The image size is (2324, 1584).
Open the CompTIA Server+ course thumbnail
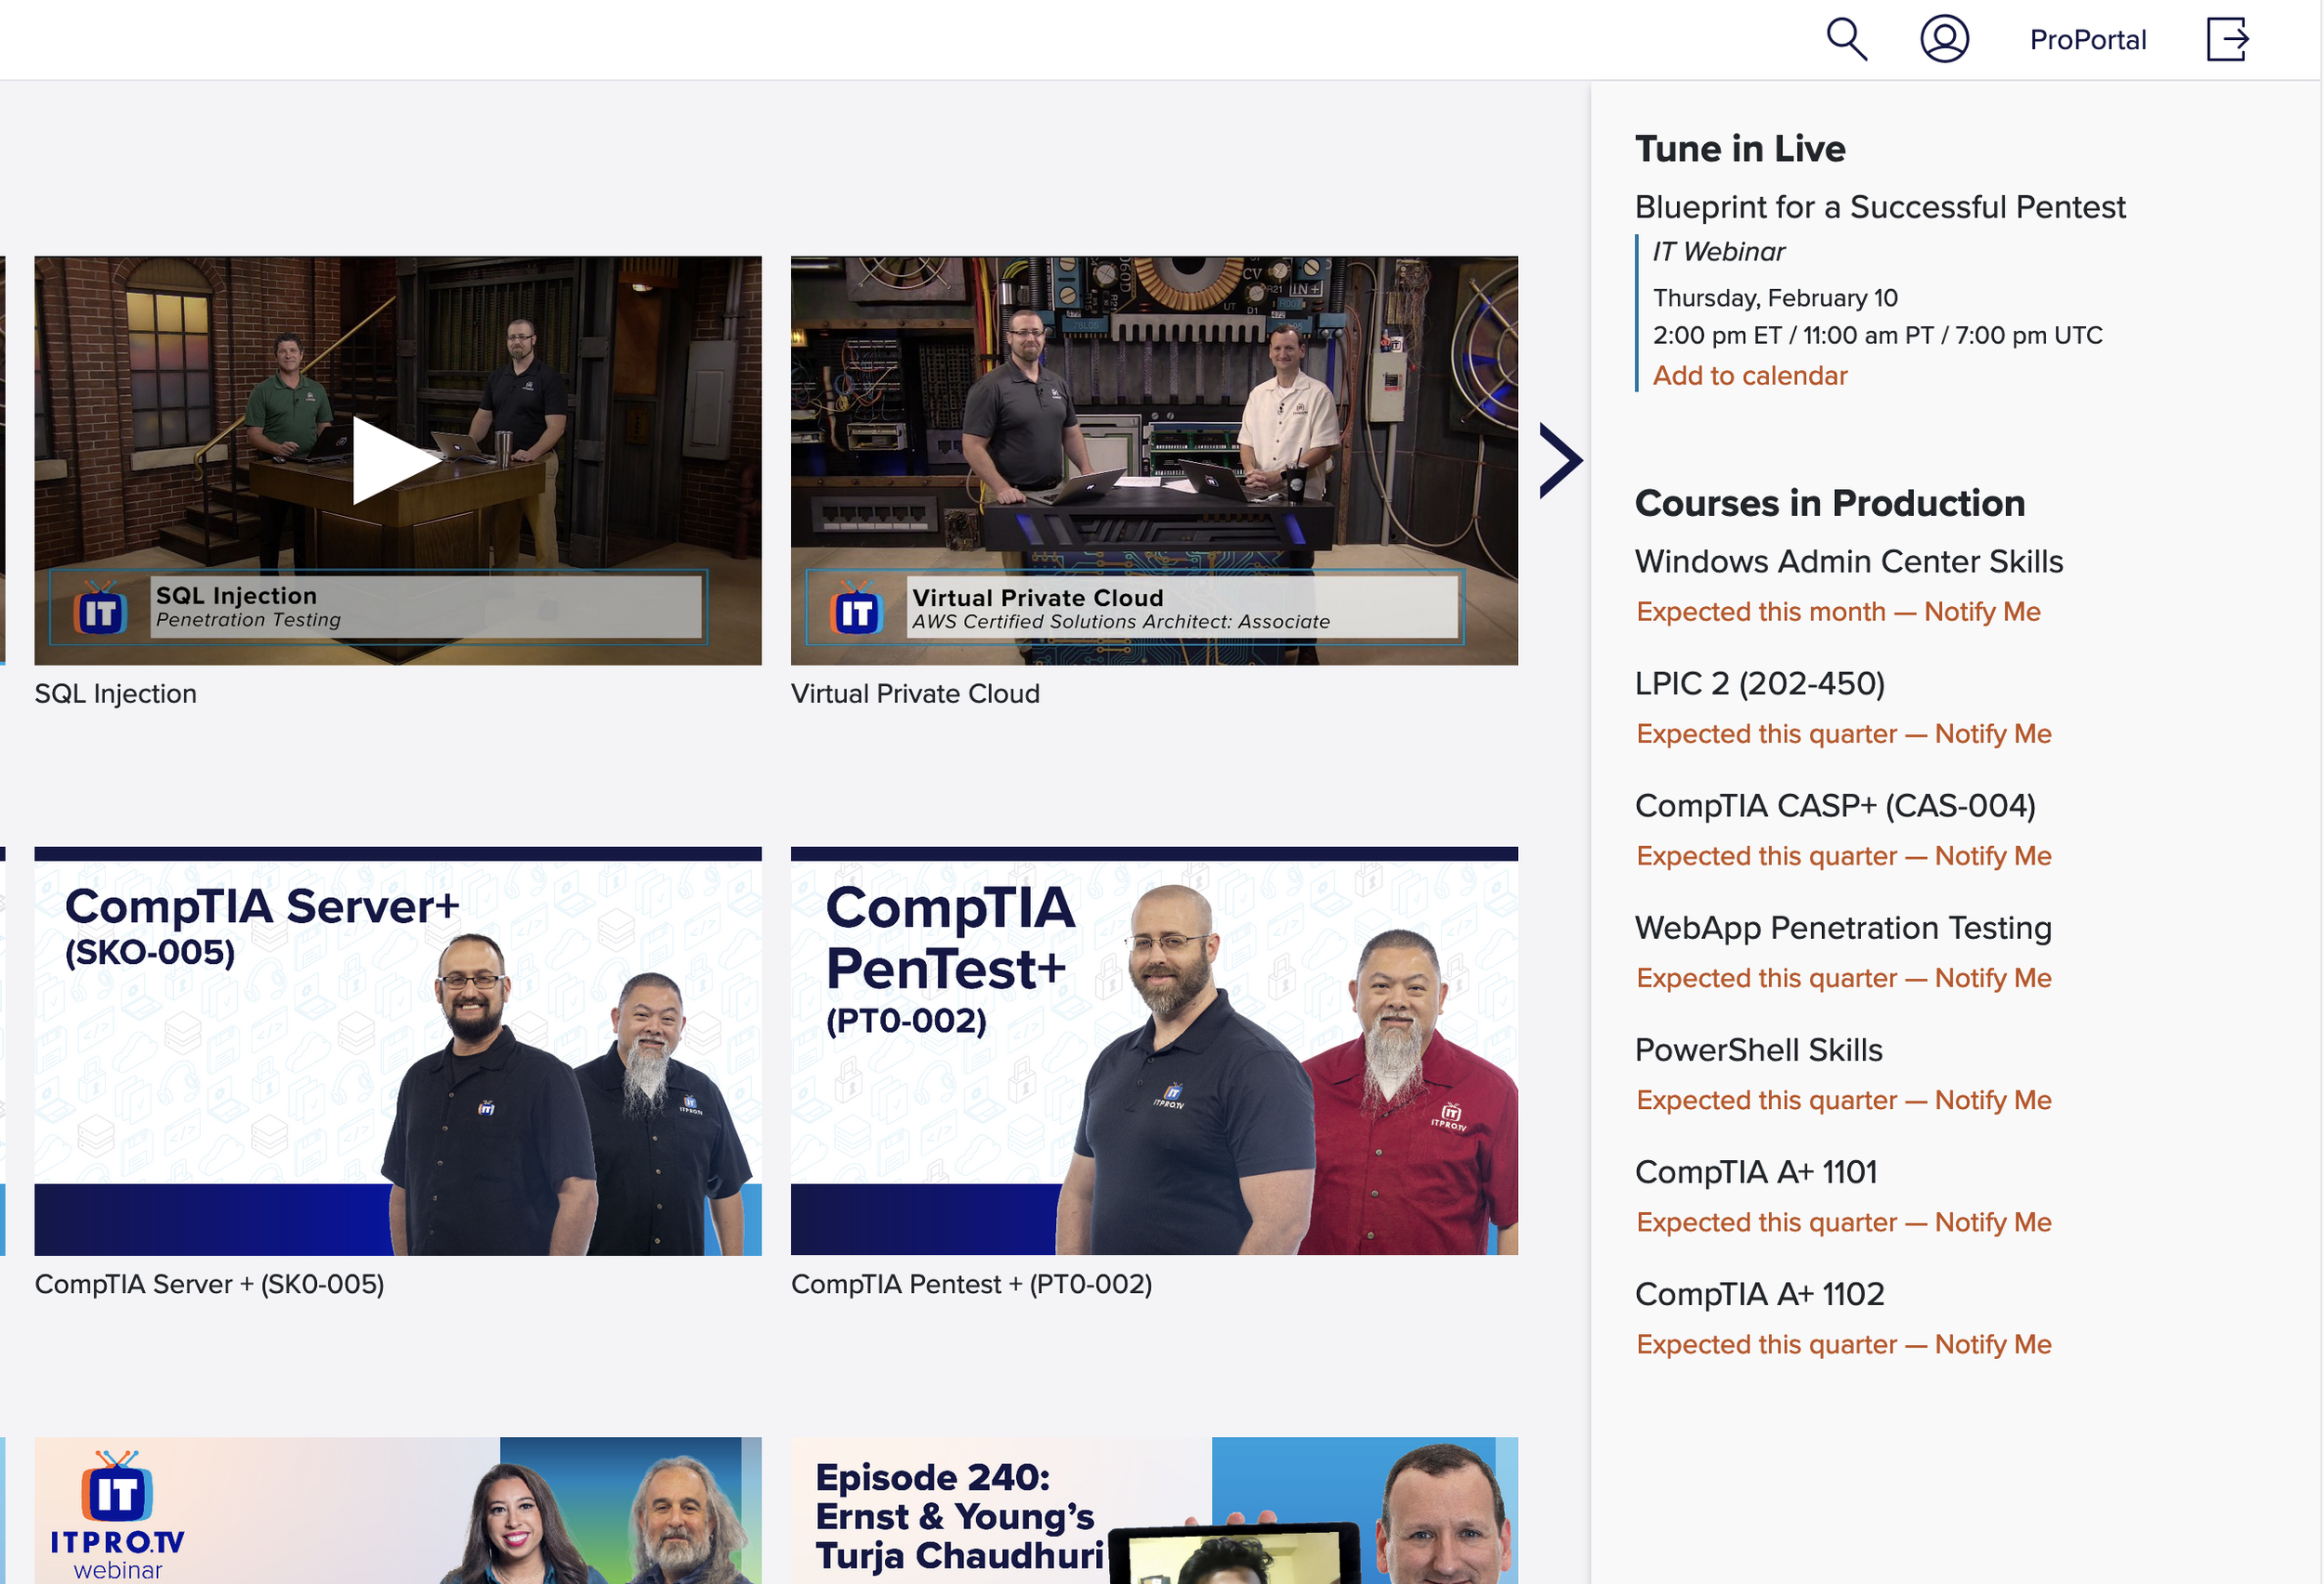click(398, 1051)
